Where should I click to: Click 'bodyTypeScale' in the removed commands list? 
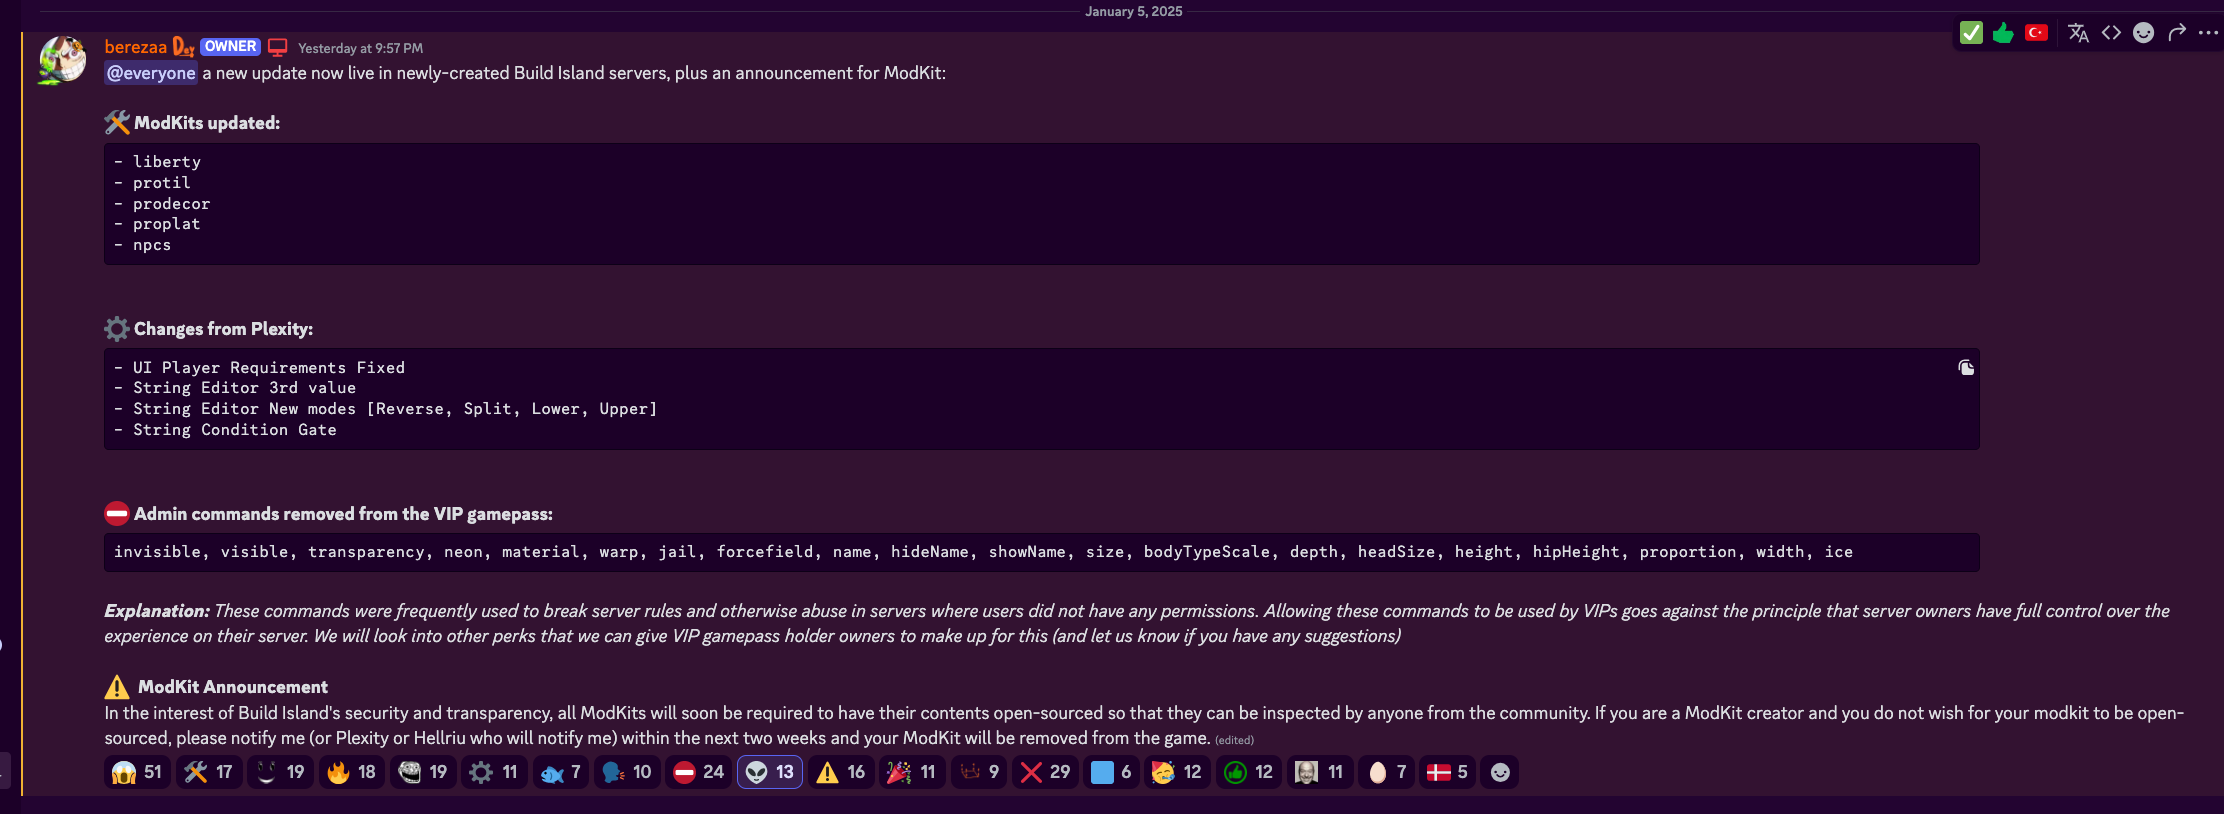(1207, 552)
